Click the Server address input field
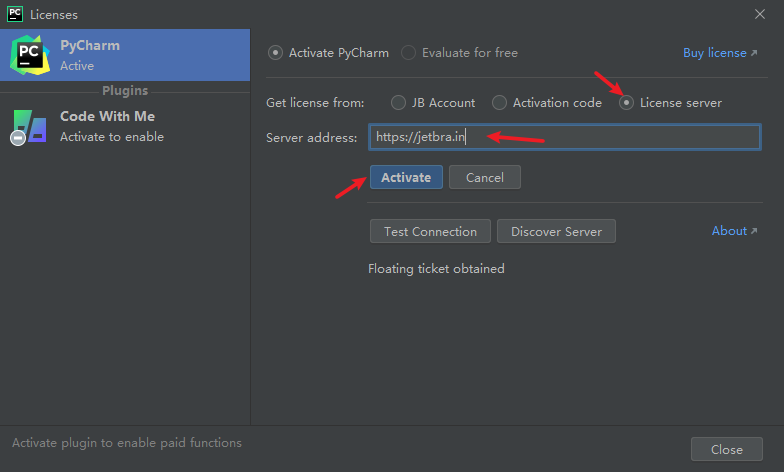The width and height of the screenshot is (784, 472). point(564,137)
